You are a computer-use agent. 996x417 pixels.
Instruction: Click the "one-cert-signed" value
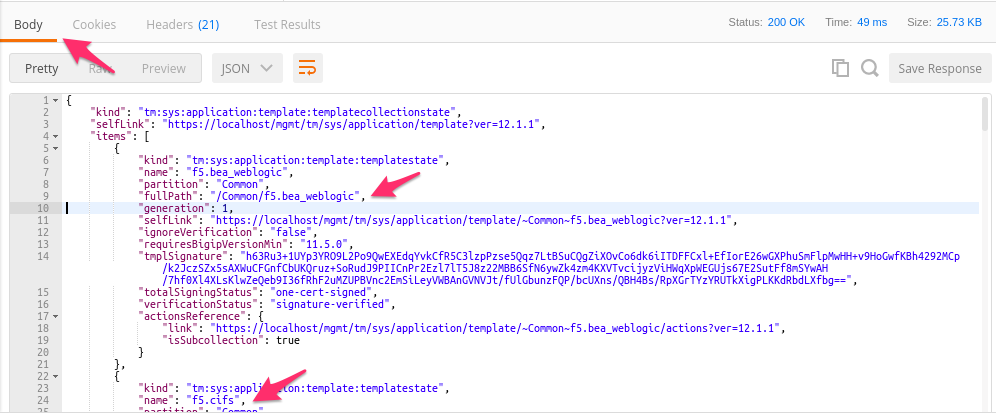click(x=325, y=292)
